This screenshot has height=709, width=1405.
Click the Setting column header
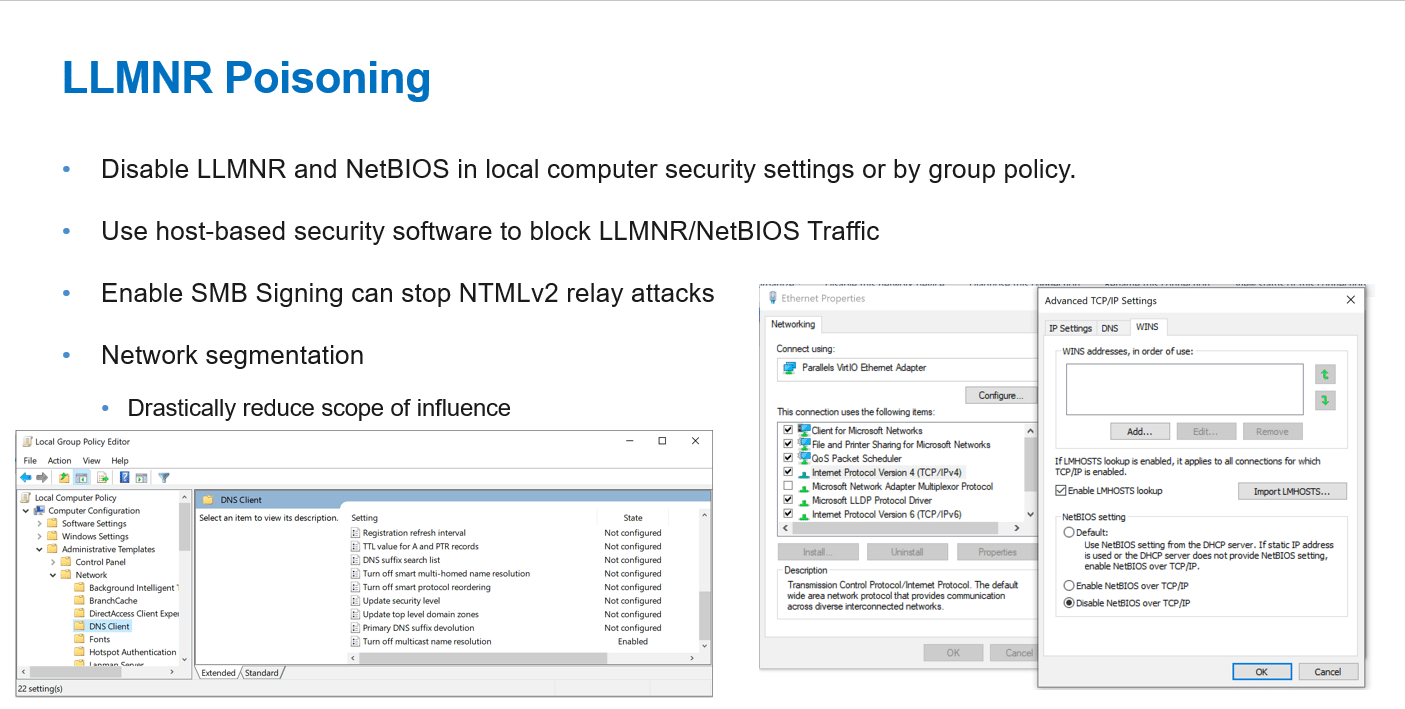click(x=471, y=517)
